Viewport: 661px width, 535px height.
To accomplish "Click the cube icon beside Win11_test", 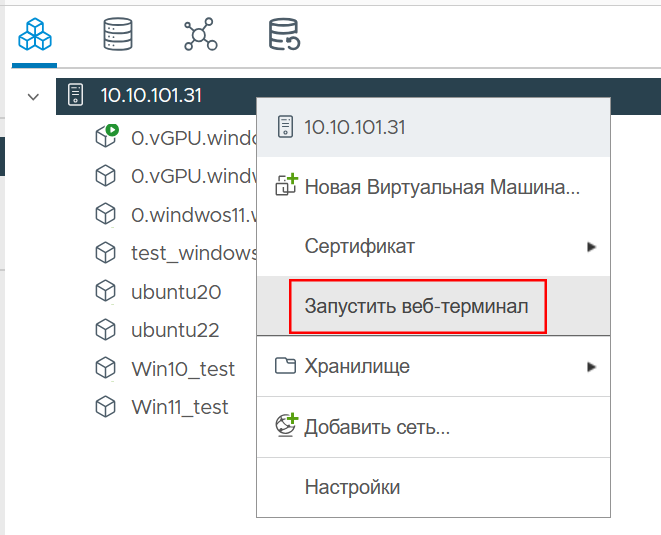I will tap(105, 406).
